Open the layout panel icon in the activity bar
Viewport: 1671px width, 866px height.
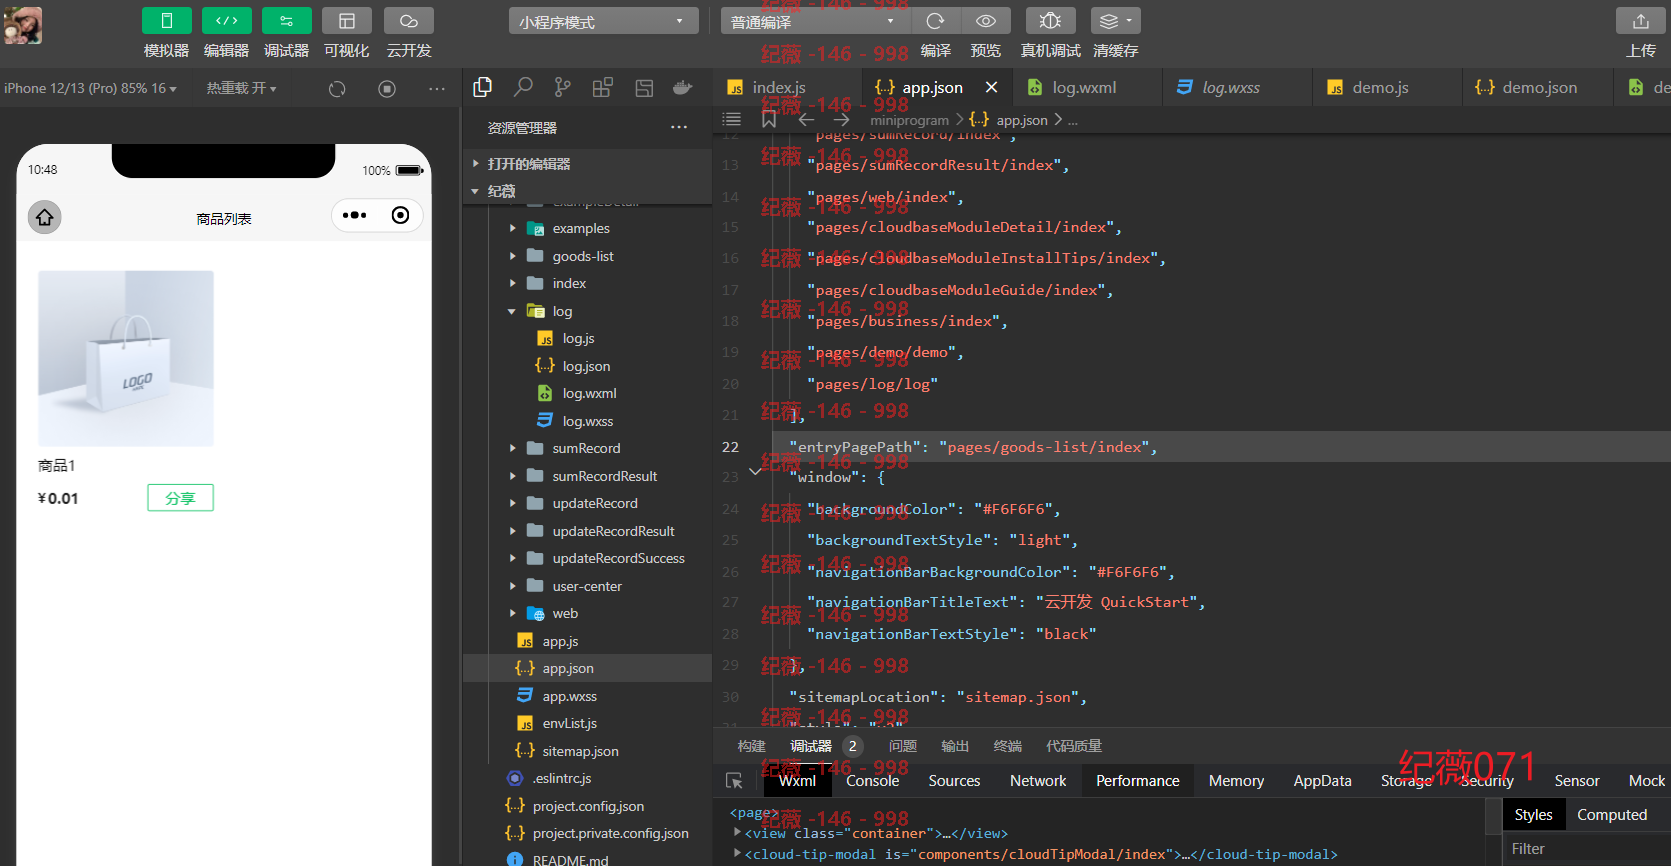coord(644,88)
